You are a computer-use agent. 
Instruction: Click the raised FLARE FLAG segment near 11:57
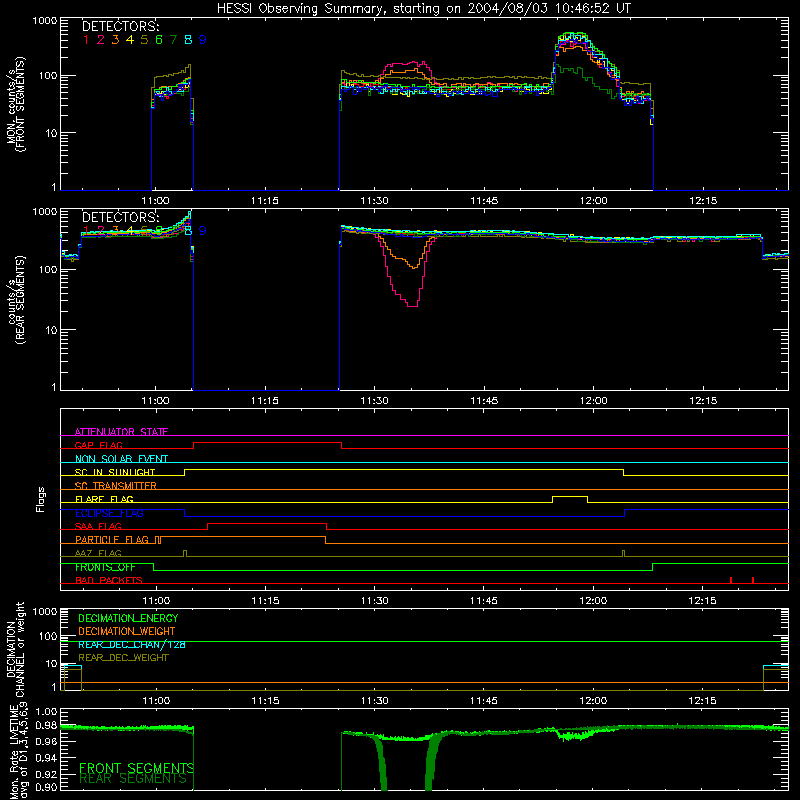(570, 496)
